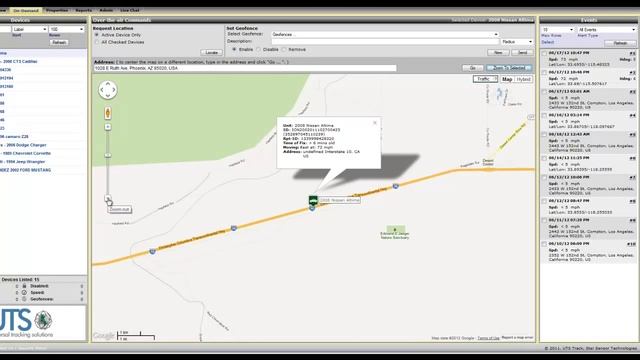Open the Radius dropdown
Screen dimensions: 640x360
[517, 42]
